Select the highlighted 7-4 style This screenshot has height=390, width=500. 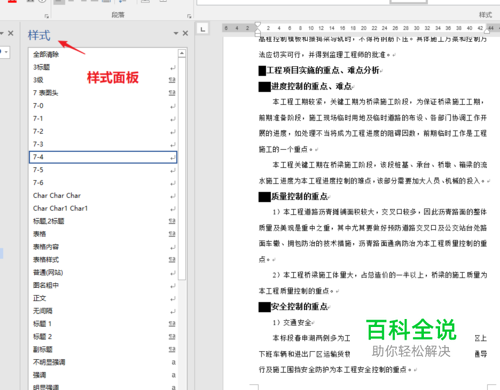[103, 157]
